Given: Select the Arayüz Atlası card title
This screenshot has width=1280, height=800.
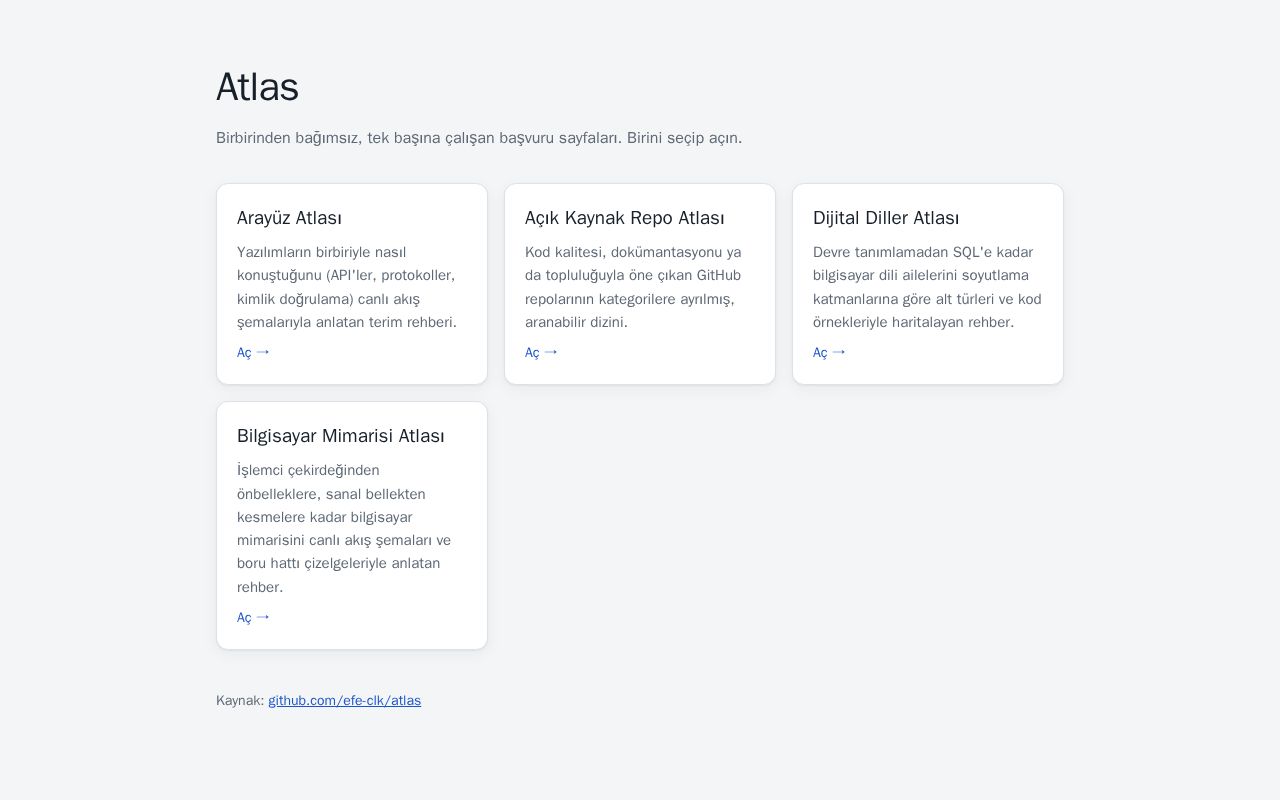Looking at the screenshot, I should [289, 218].
